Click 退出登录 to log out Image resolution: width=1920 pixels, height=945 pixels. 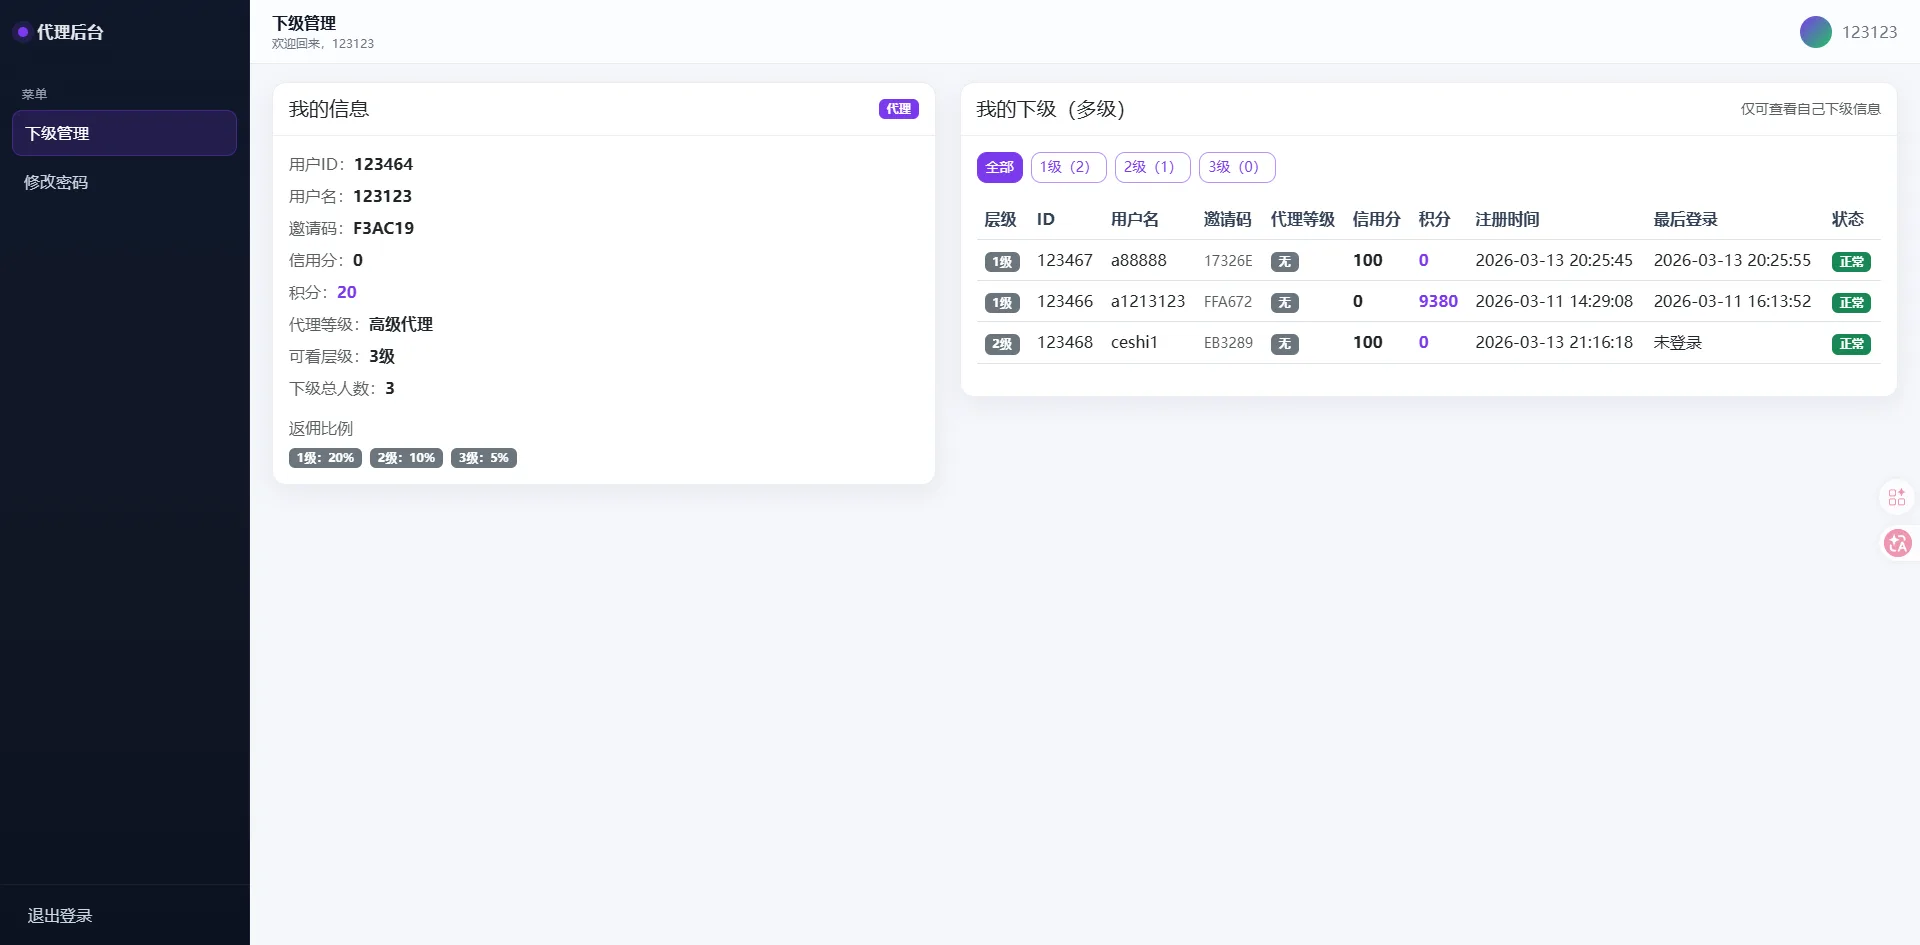pos(60,915)
